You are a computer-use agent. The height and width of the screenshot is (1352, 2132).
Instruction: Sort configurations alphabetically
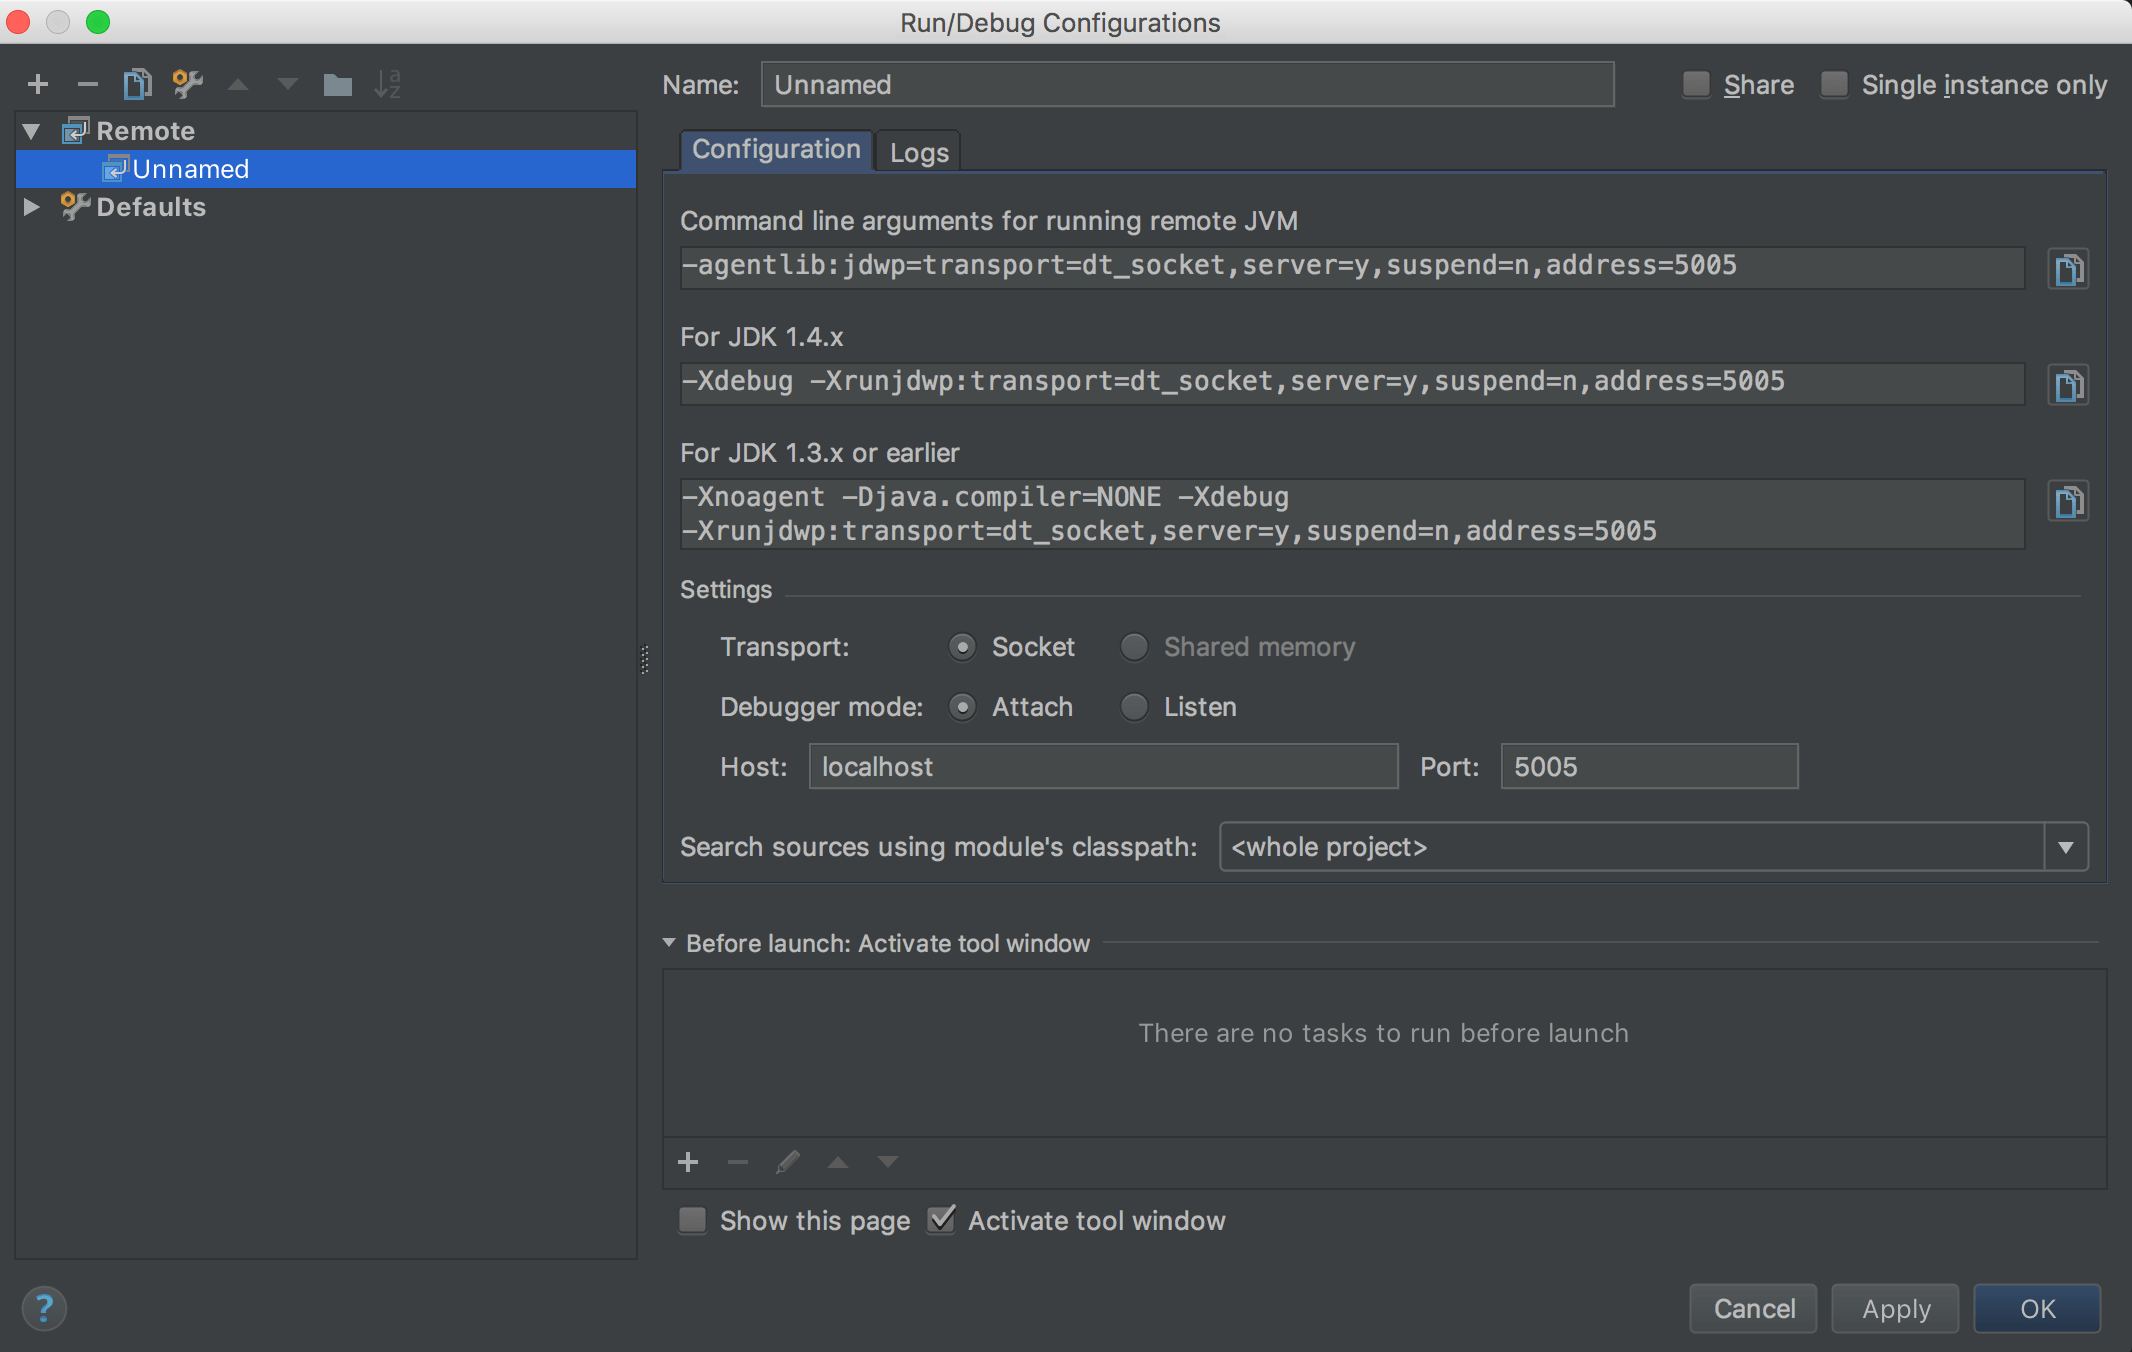(388, 84)
